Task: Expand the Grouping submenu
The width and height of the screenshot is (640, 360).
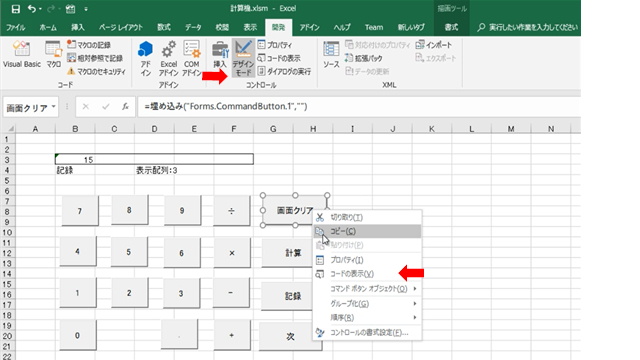Action: click(368, 303)
